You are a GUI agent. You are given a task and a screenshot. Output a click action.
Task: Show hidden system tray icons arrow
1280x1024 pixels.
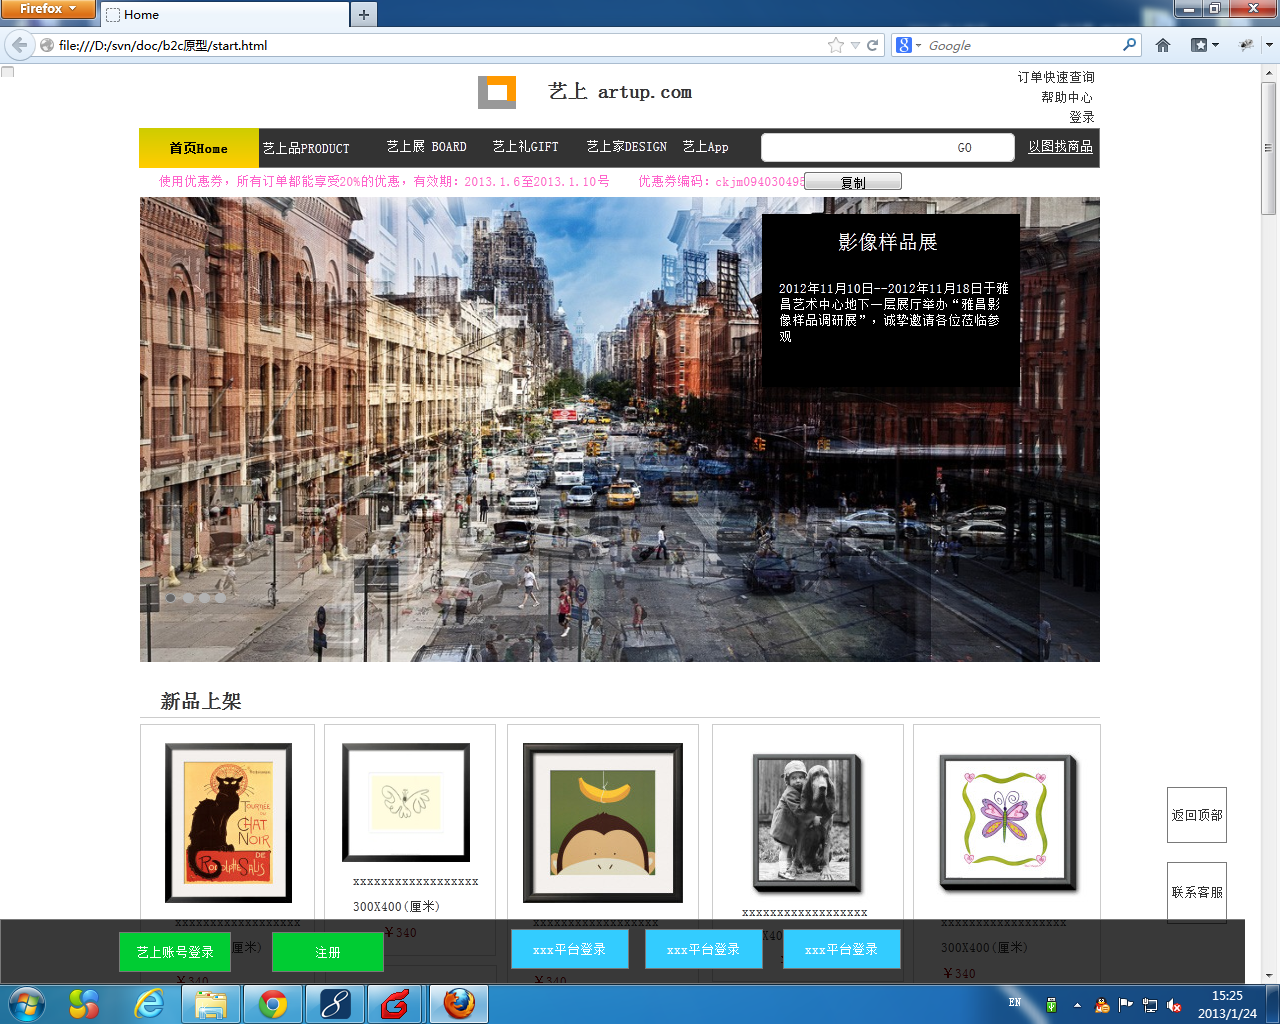(1077, 1005)
